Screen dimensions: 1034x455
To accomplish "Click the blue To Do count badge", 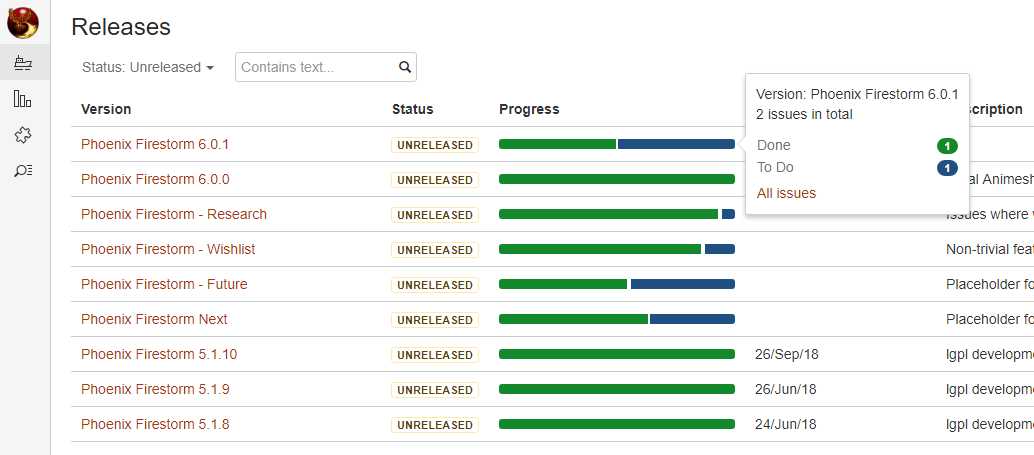I will [947, 168].
